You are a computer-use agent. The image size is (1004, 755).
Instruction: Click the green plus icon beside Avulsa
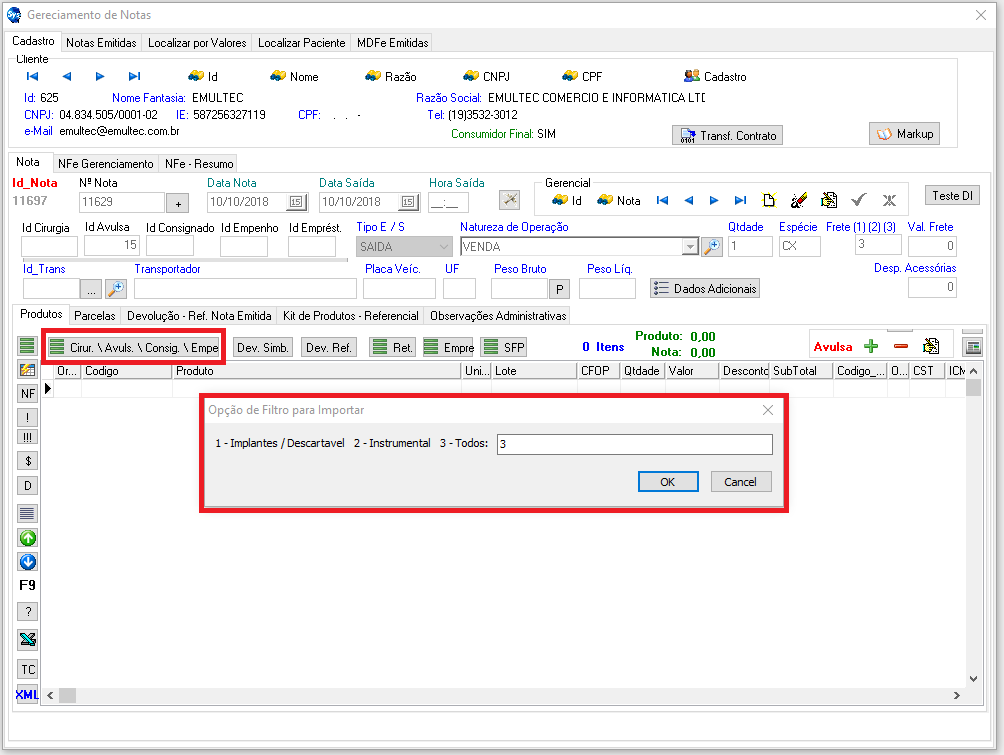click(x=871, y=346)
